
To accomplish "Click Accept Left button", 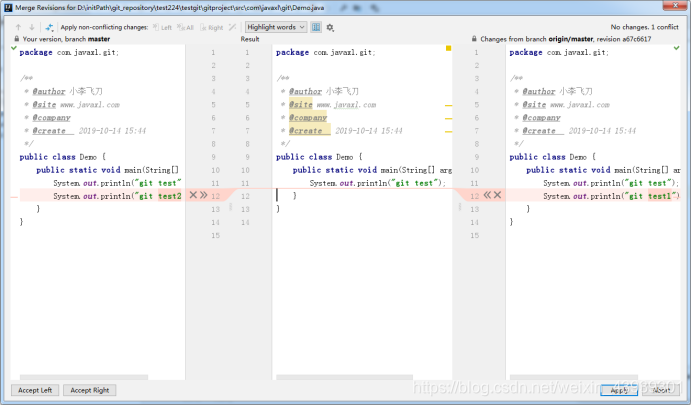I will 35,390.
